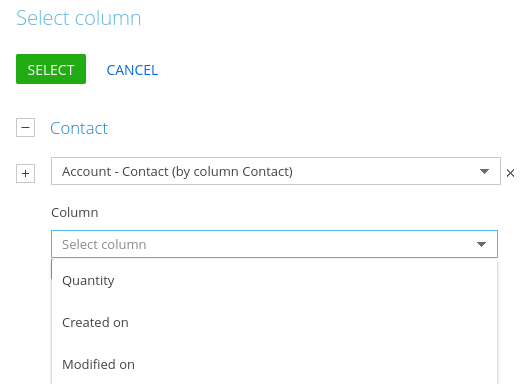Screen dimensions: 525x384
Task: Expand the Account - Contact row plus icon
Action: point(25,173)
